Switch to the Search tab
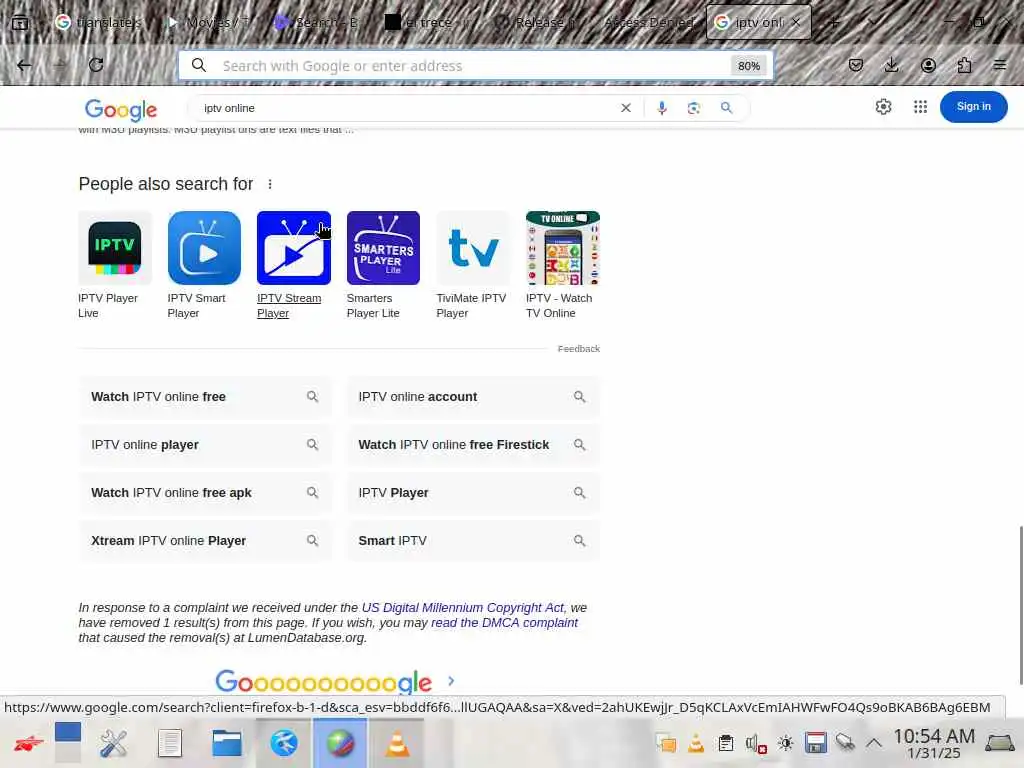 pos(317,22)
